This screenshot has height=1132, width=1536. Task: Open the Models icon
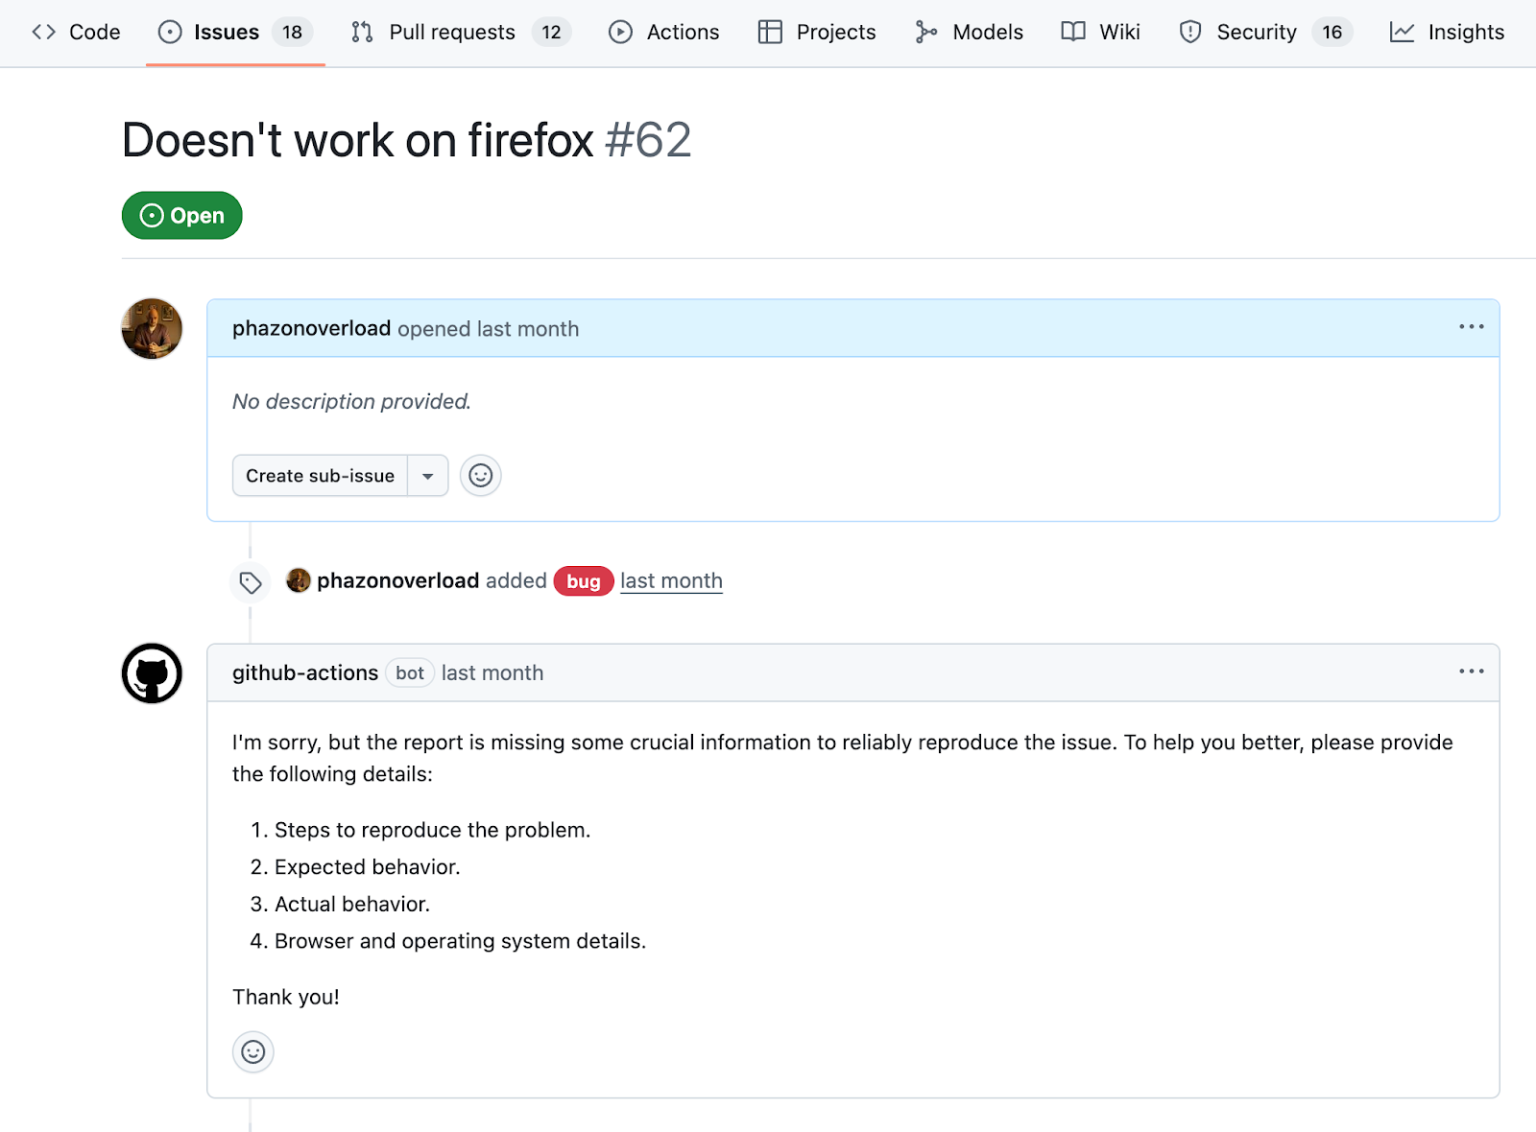click(x=925, y=31)
